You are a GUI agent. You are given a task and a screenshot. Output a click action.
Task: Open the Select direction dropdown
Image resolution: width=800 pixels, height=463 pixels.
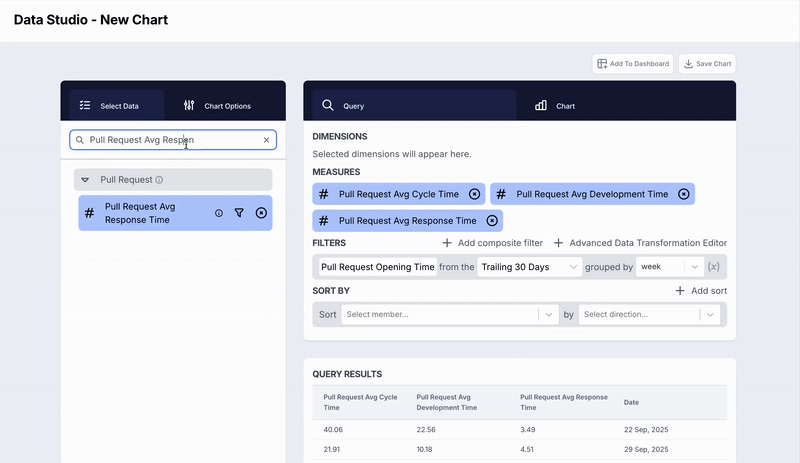(x=649, y=314)
